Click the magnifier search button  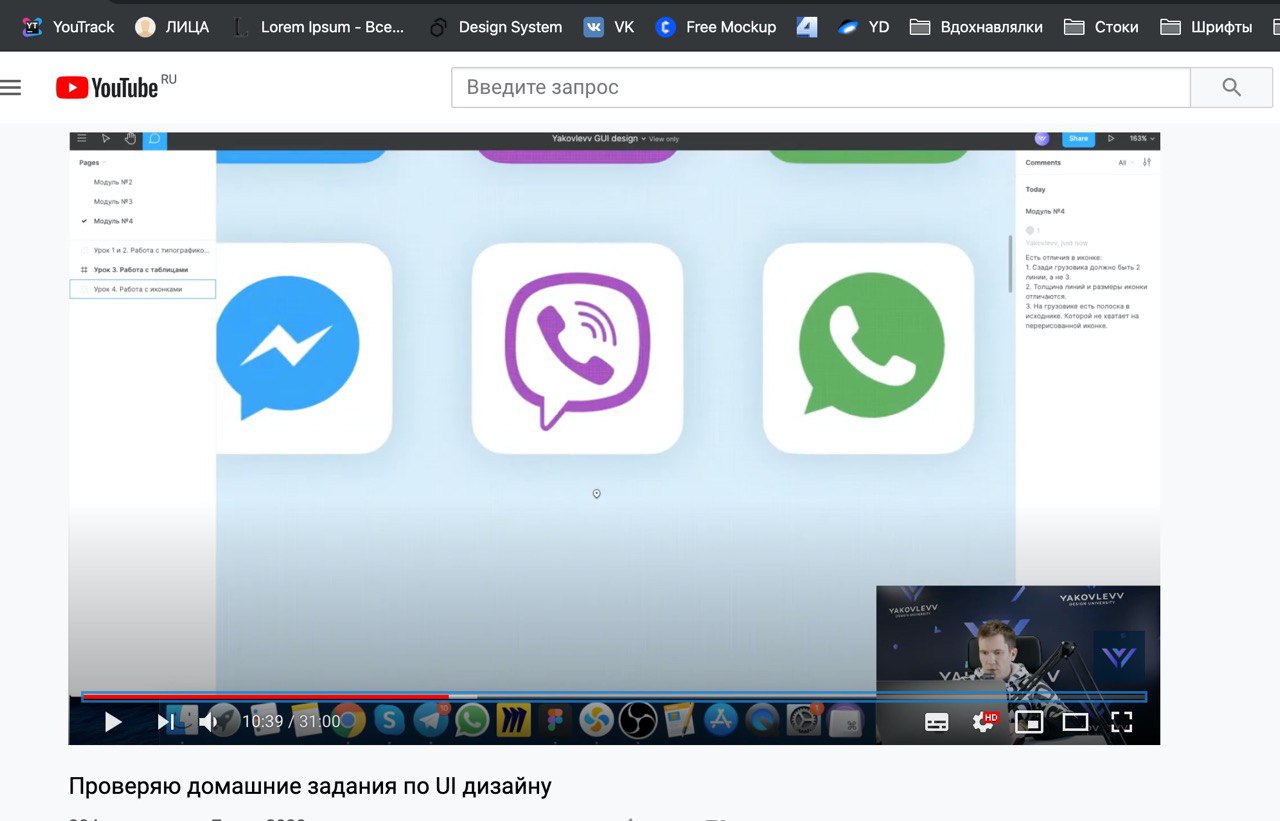(x=1231, y=87)
